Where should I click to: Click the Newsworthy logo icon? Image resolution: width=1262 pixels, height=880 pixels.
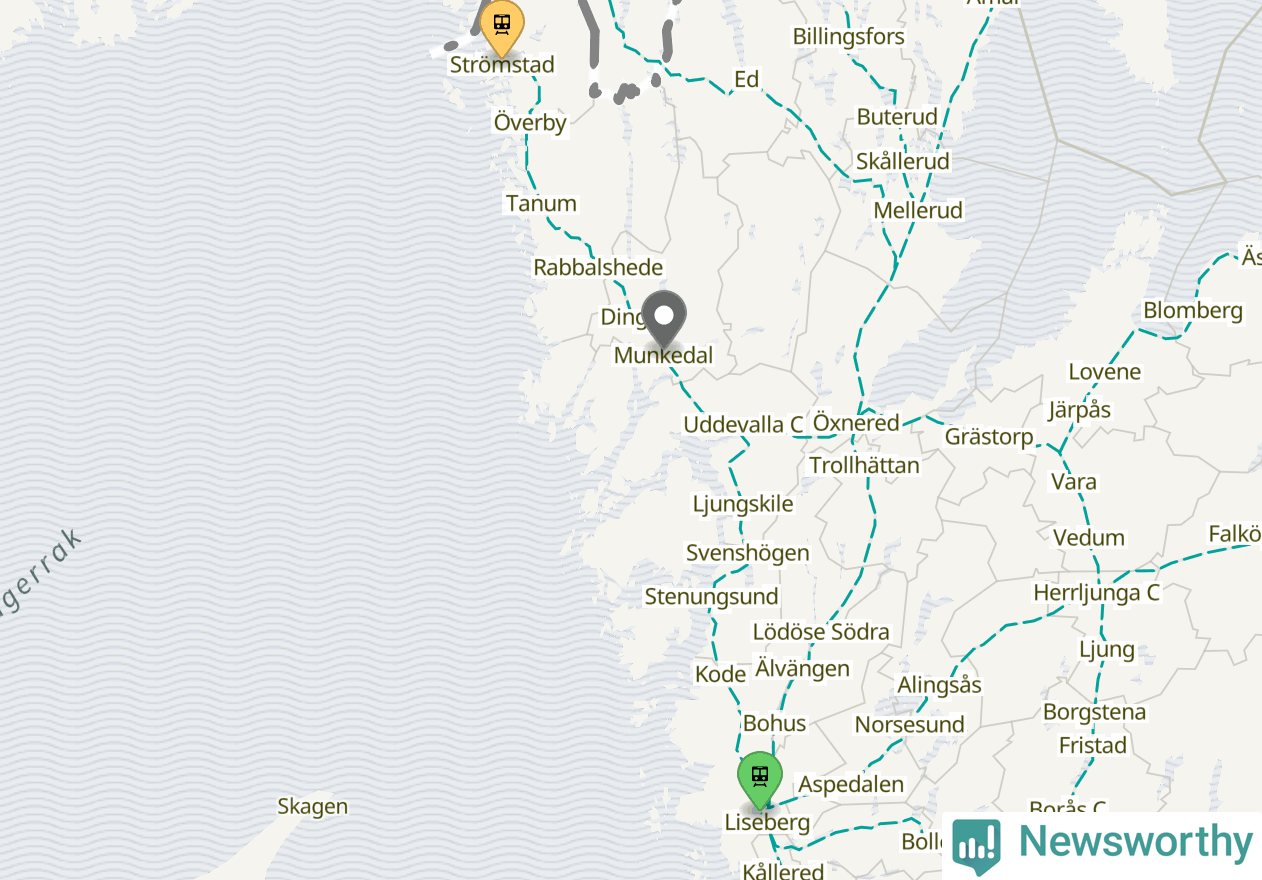976,846
